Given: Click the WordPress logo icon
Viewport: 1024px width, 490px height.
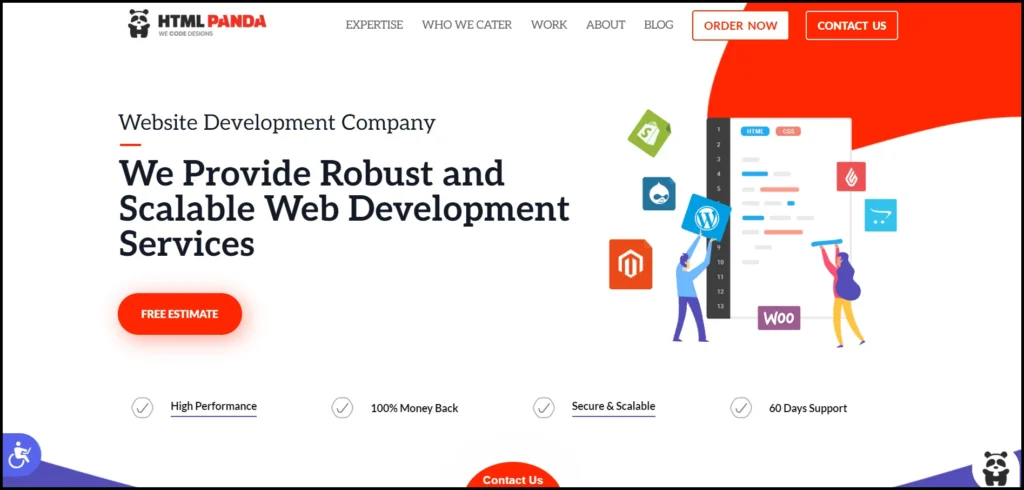Looking at the screenshot, I should point(705,218).
